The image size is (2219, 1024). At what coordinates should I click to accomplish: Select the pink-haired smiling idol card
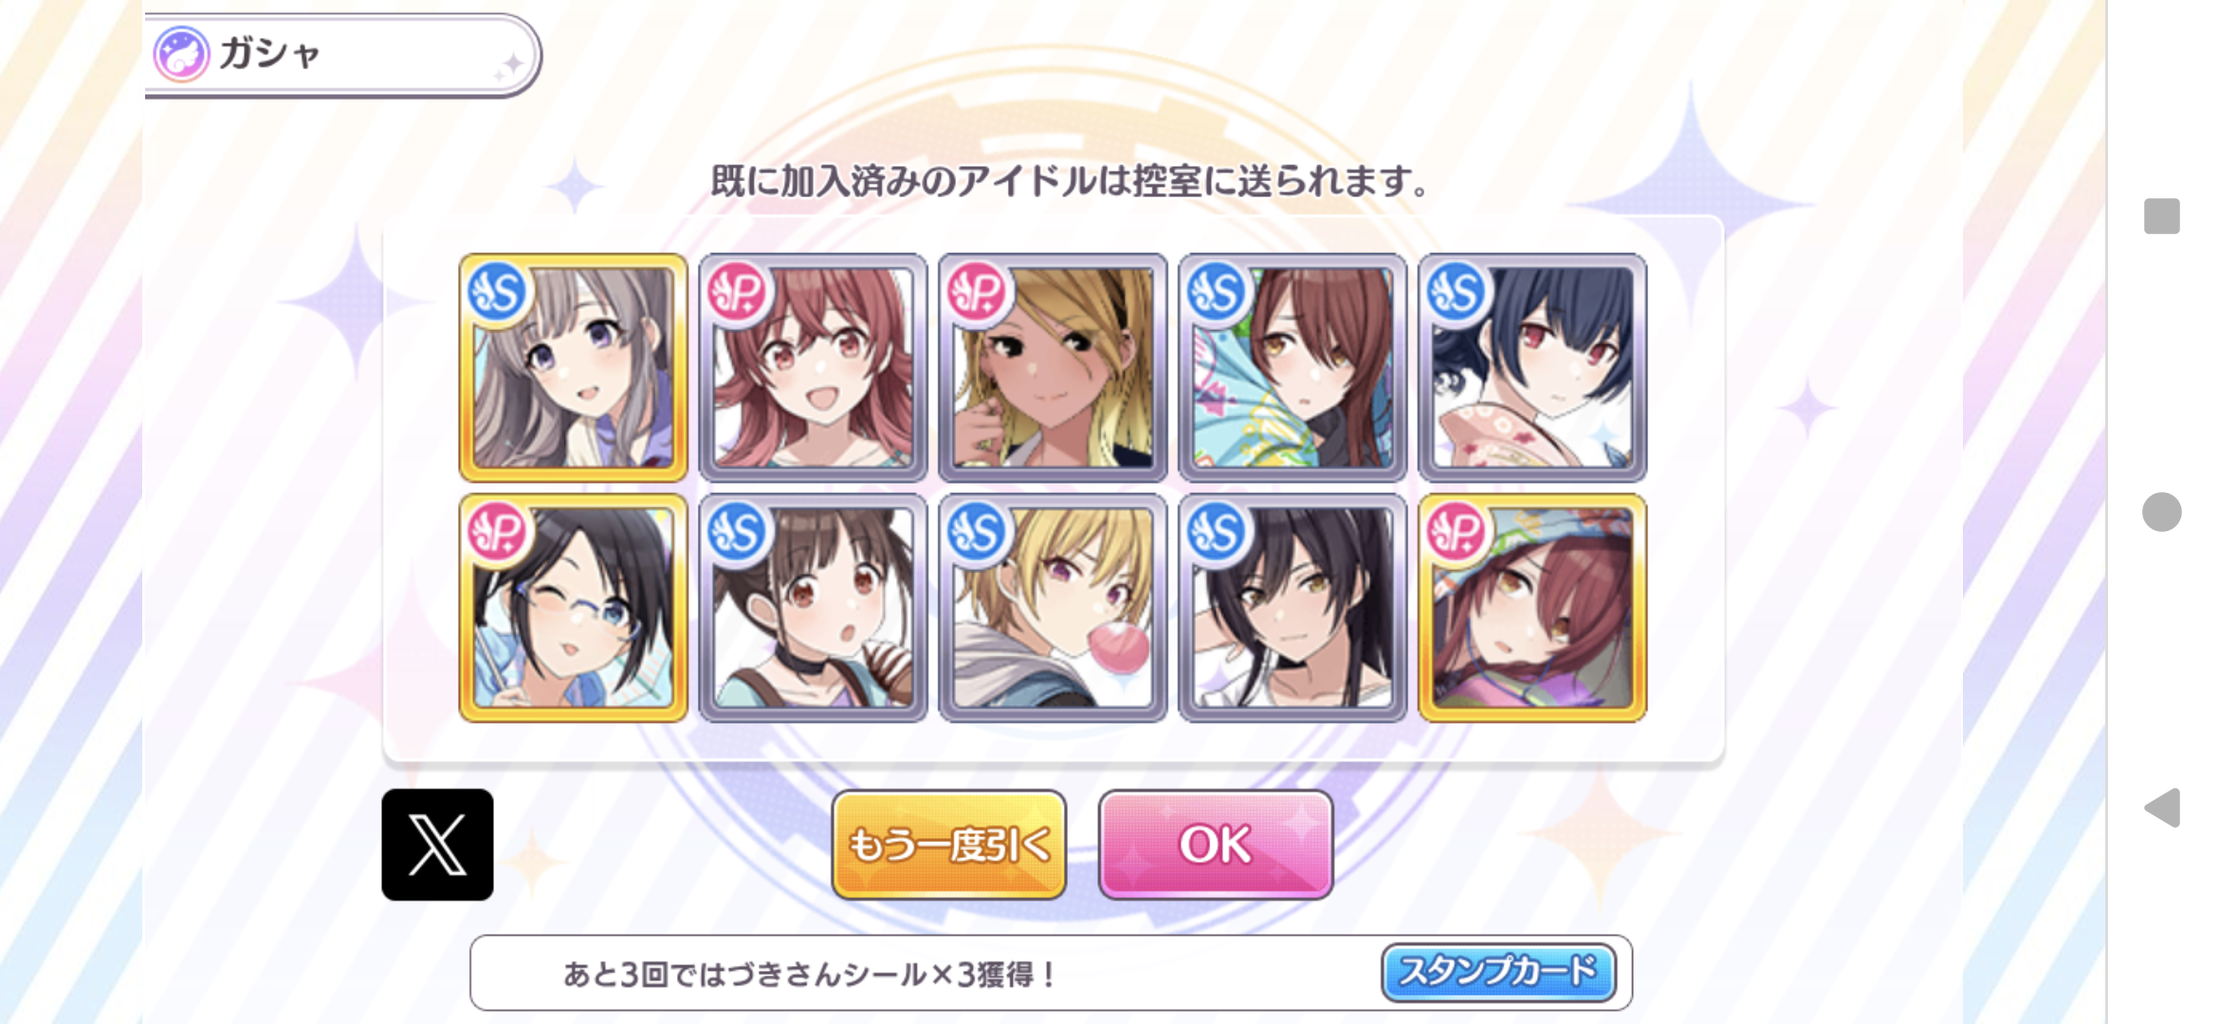tap(813, 367)
